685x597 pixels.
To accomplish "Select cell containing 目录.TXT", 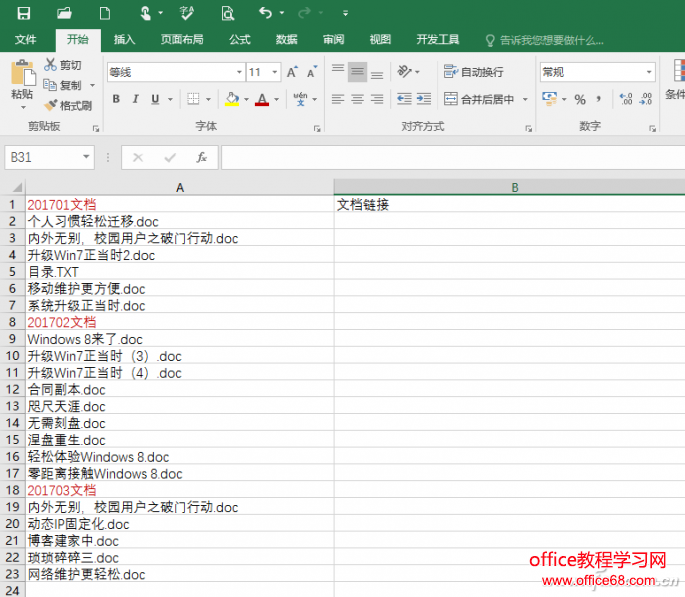I will tap(180, 272).
